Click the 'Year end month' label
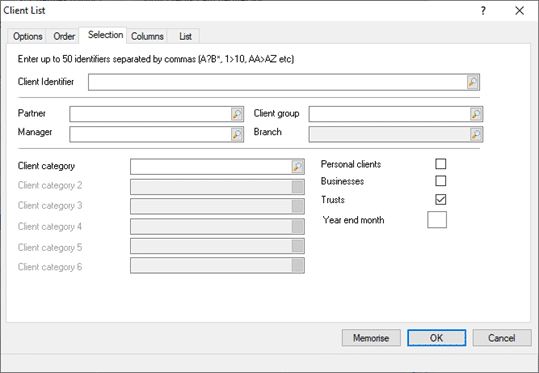539x373 pixels. (x=353, y=220)
